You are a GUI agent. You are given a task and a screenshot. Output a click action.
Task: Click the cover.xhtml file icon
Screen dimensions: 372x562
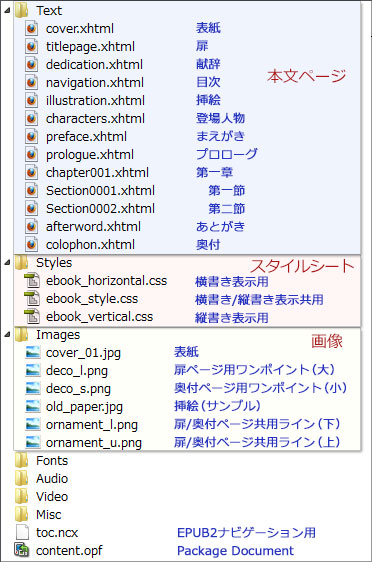pos(32,28)
